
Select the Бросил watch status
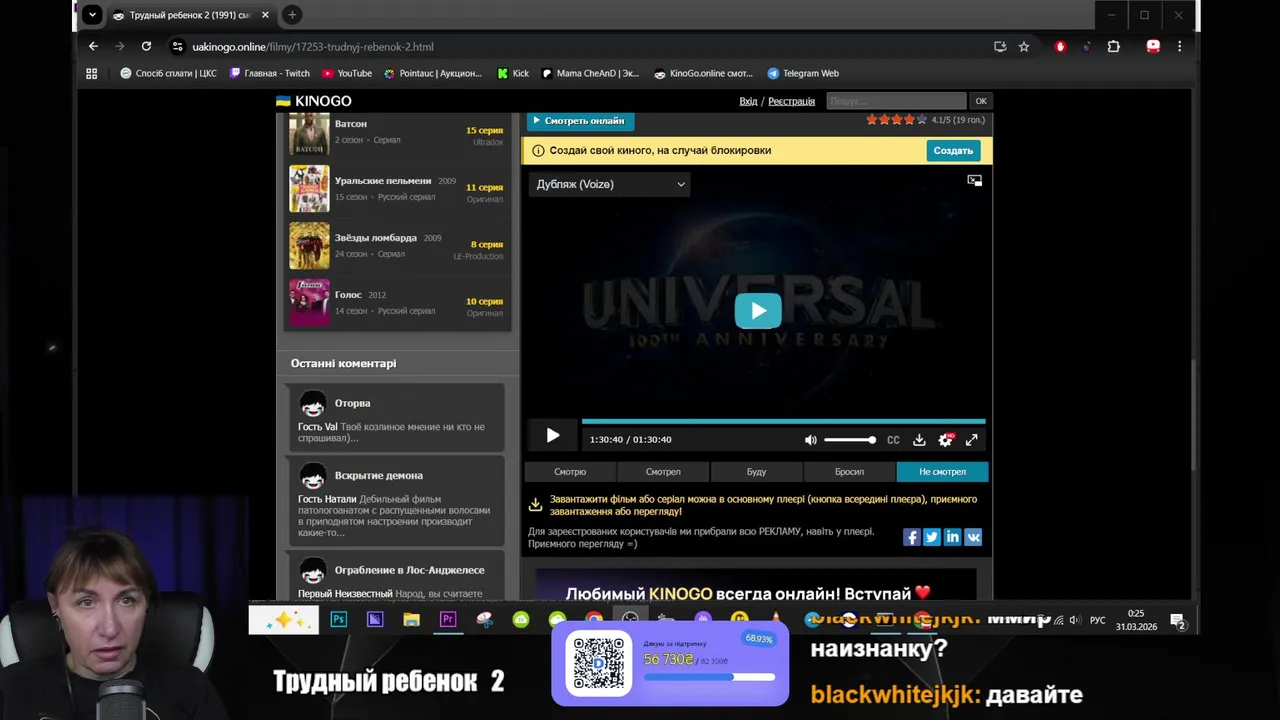[849, 472]
